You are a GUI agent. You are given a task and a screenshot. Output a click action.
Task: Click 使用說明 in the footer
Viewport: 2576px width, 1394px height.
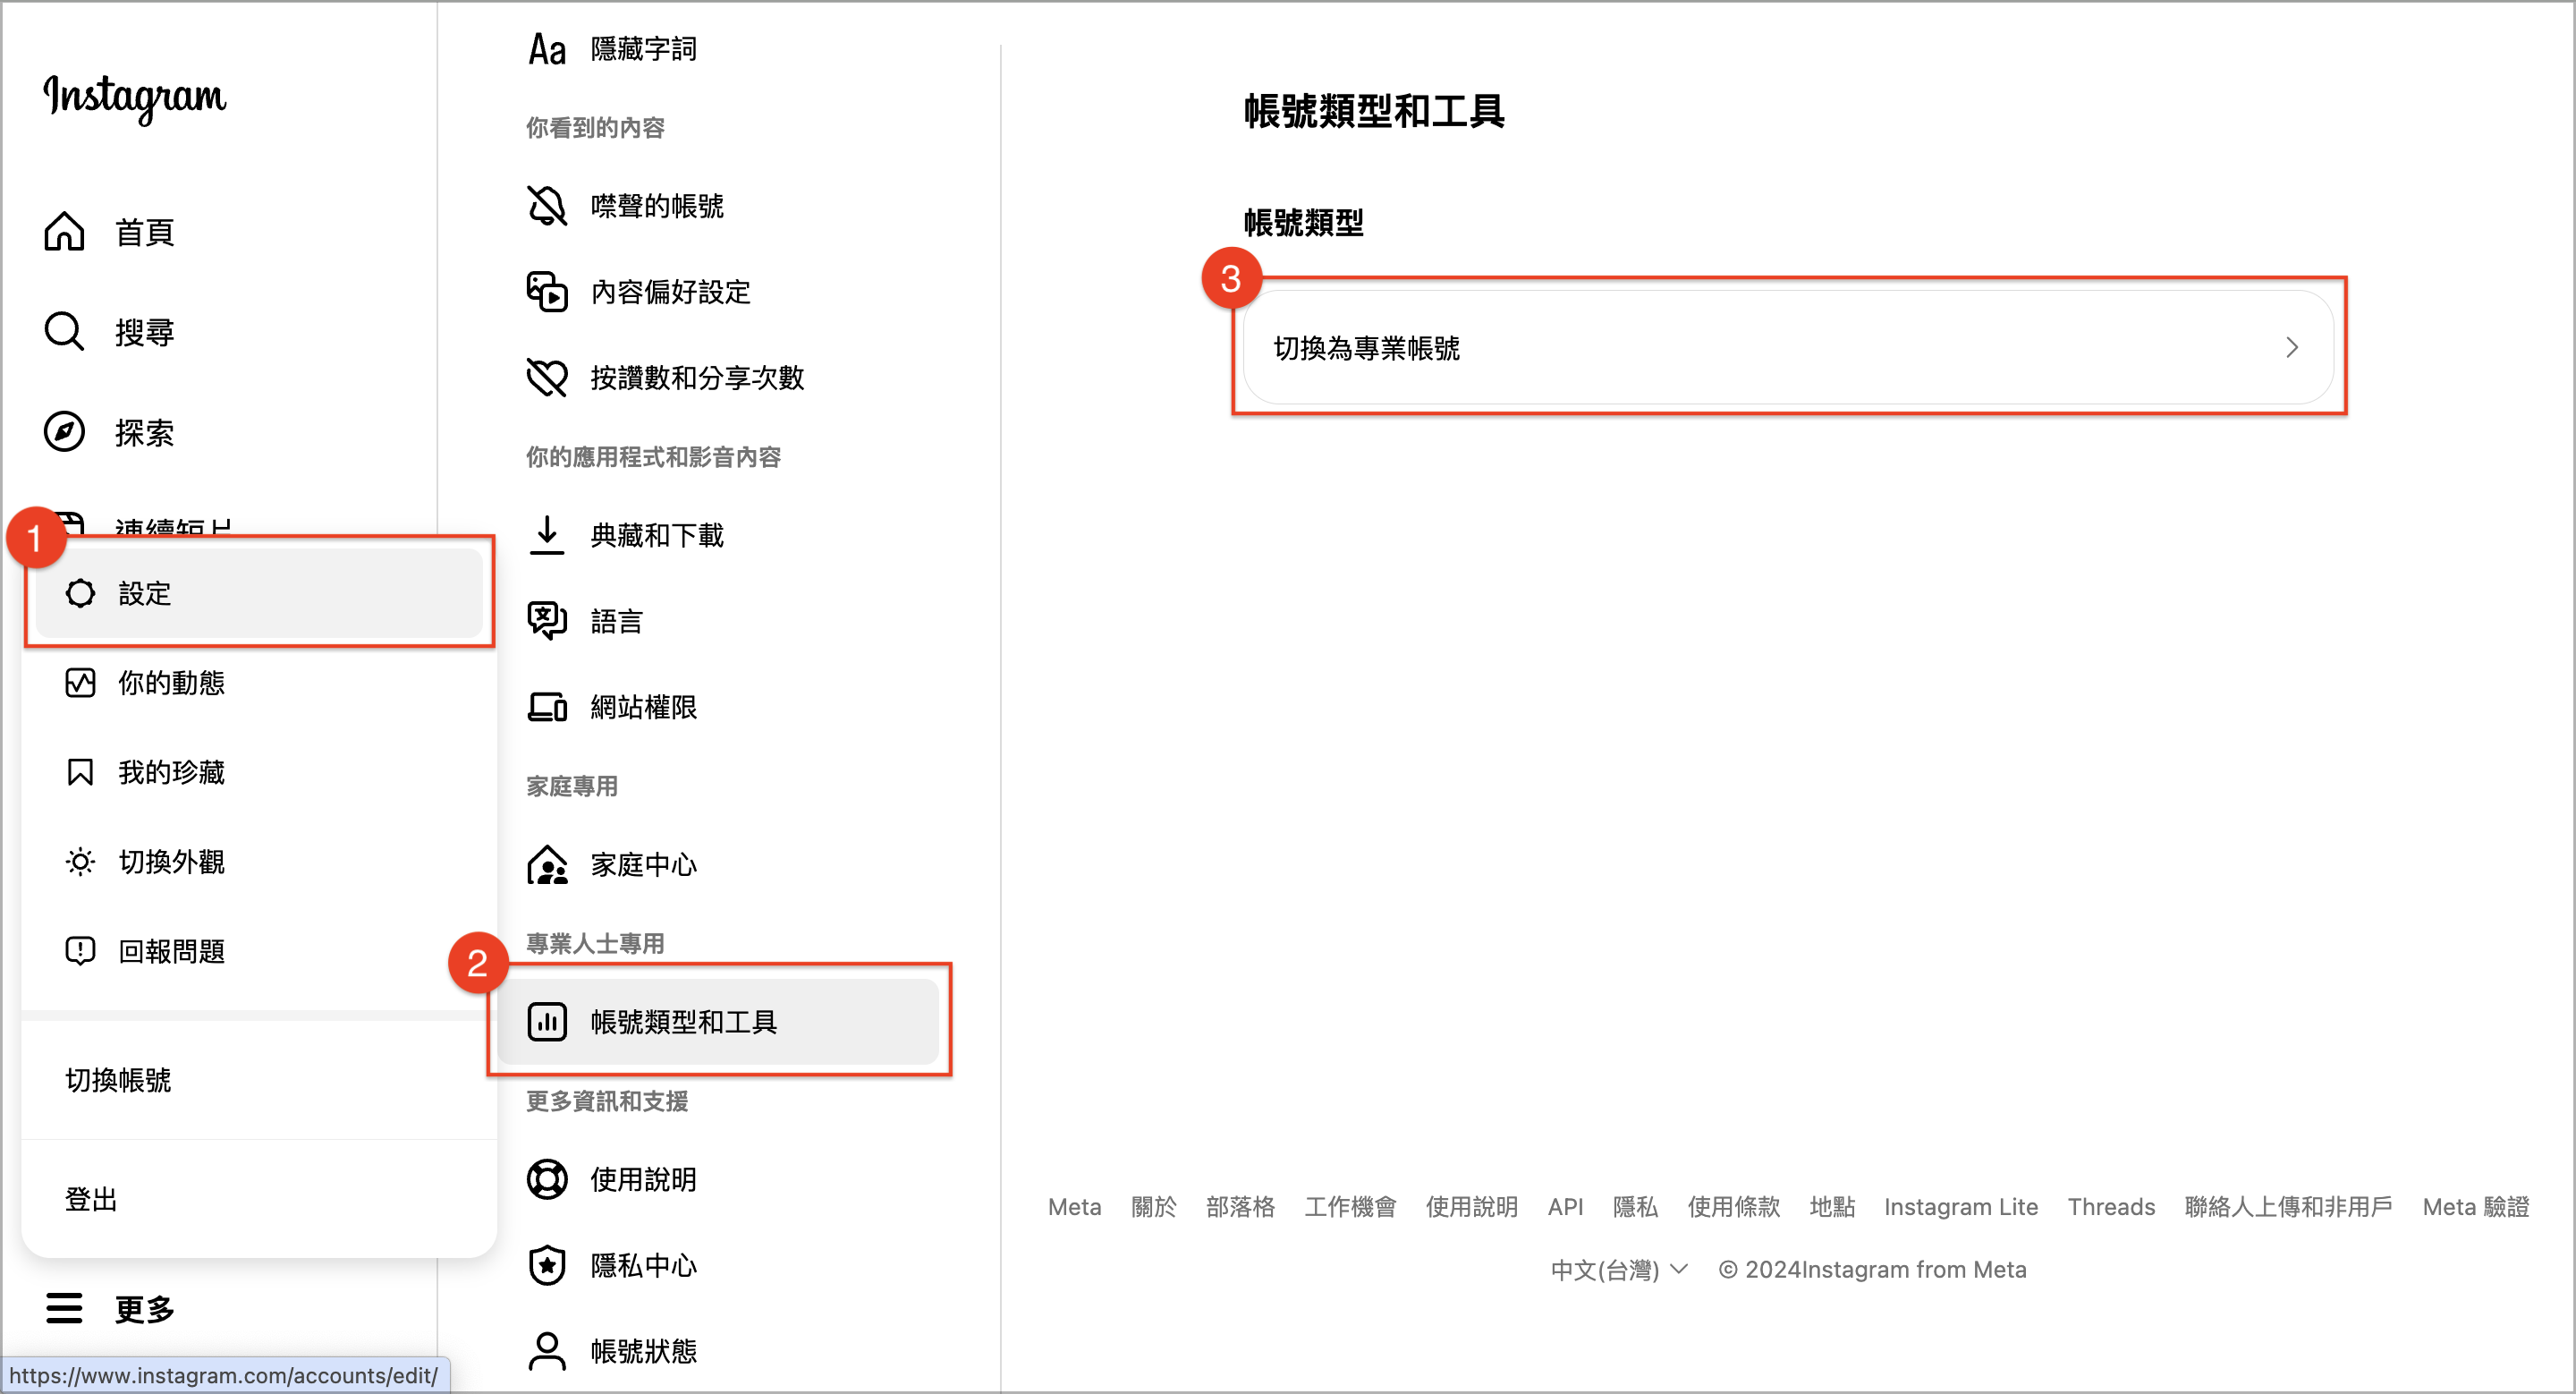pos(1471,1207)
